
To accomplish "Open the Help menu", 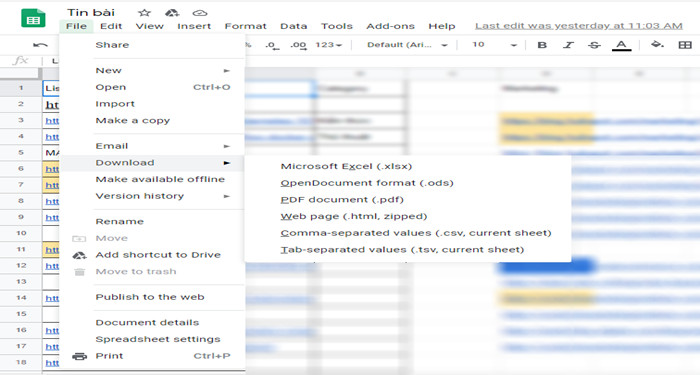I will click(442, 26).
